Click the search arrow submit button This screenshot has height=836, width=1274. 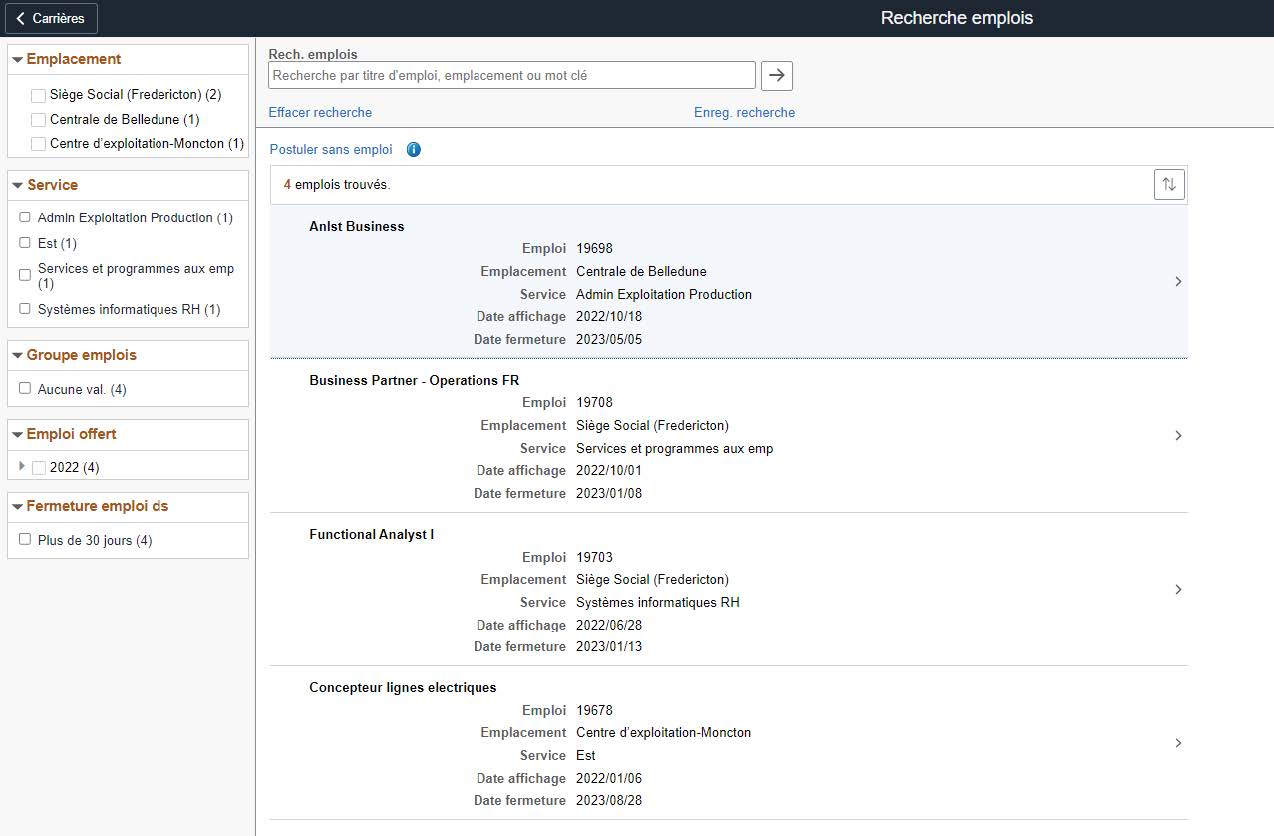pyautogui.click(x=777, y=76)
